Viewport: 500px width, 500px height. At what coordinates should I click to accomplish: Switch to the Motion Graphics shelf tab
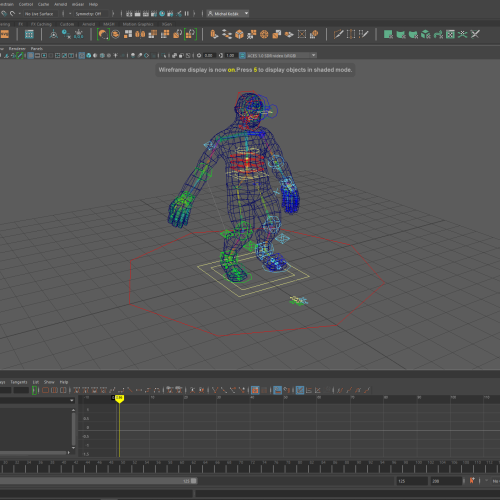point(138,24)
